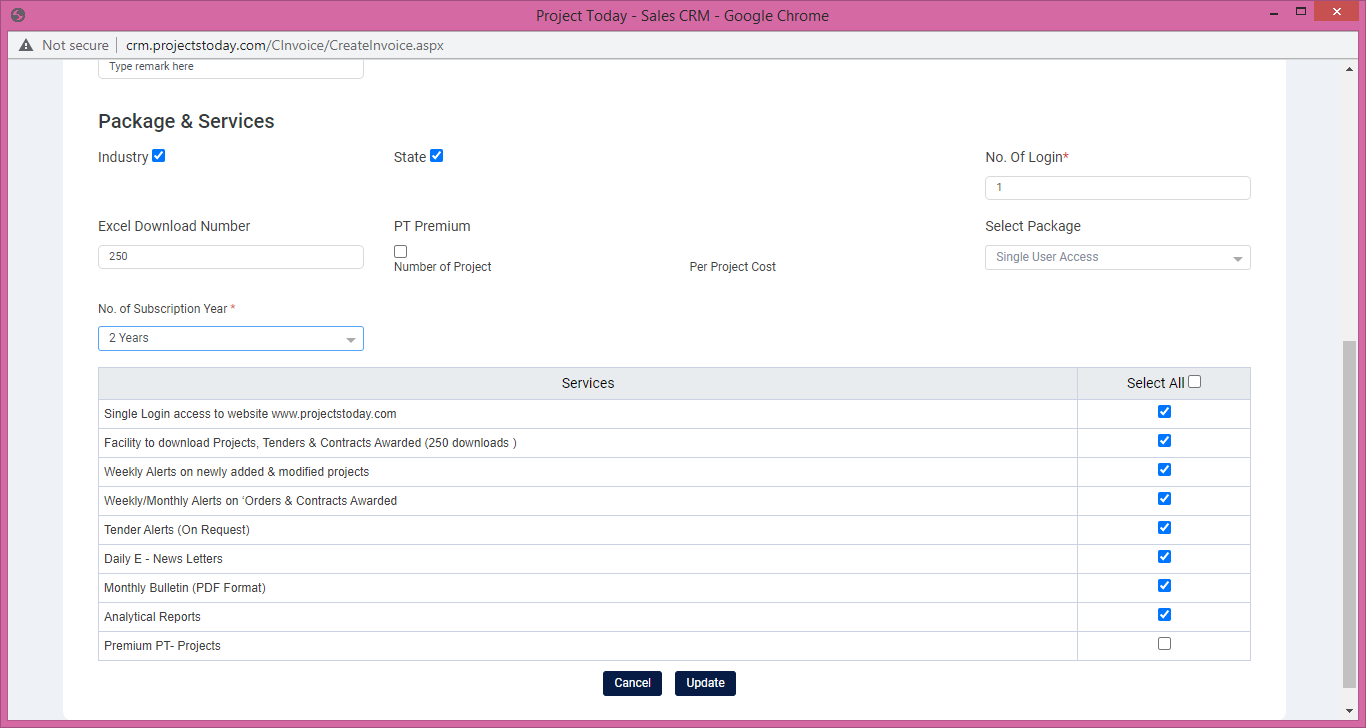Toggle the State checkbox

click(x=436, y=156)
